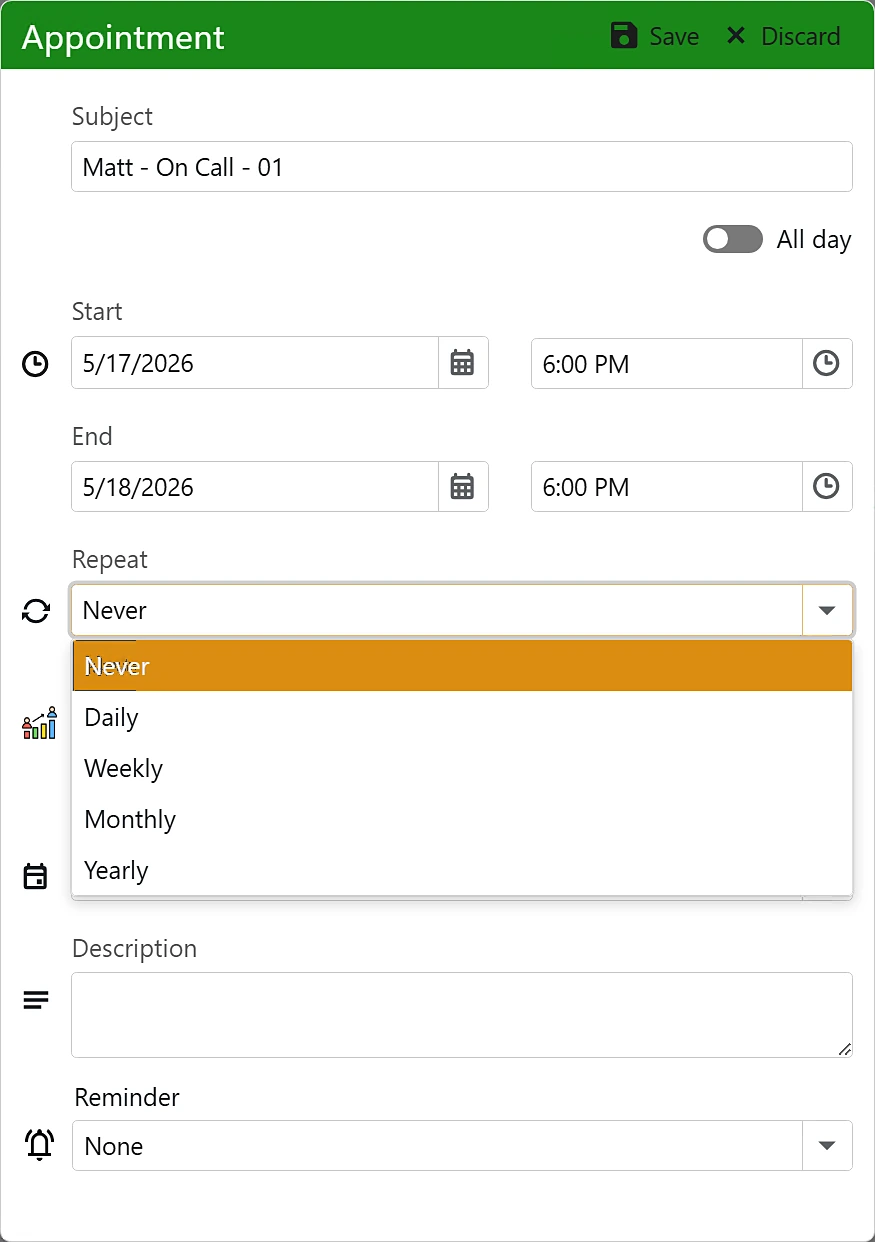Image resolution: width=875 pixels, height=1242 pixels.
Task: Open the End date calendar picker
Action: click(x=462, y=487)
